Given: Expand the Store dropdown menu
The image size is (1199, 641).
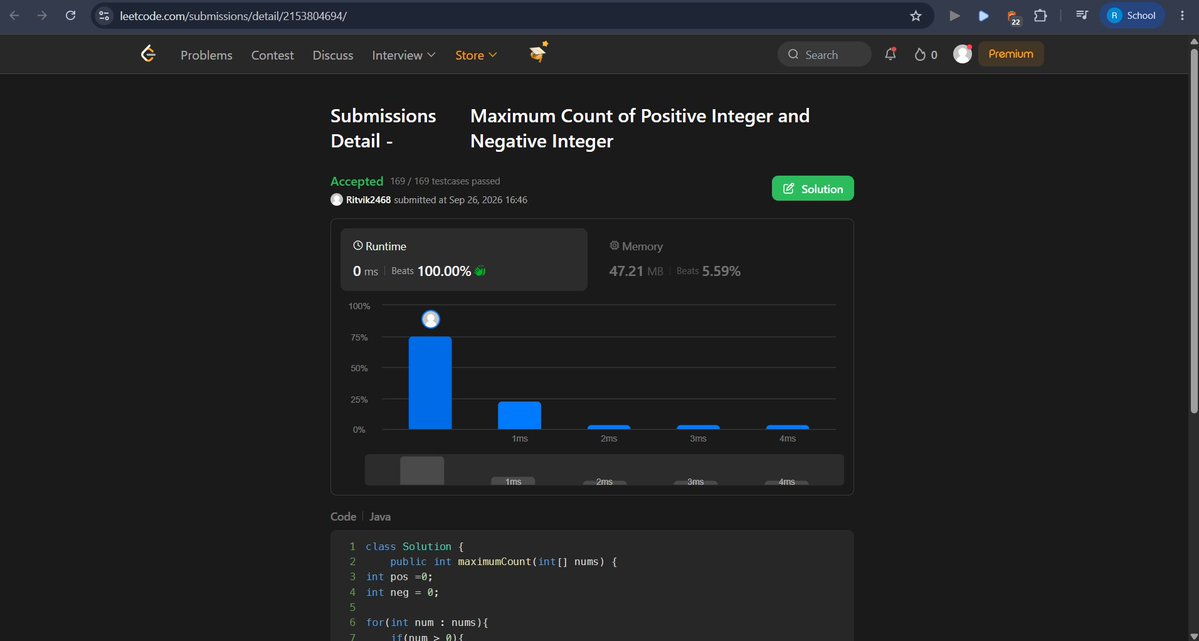Looking at the screenshot, I should 476,55.
